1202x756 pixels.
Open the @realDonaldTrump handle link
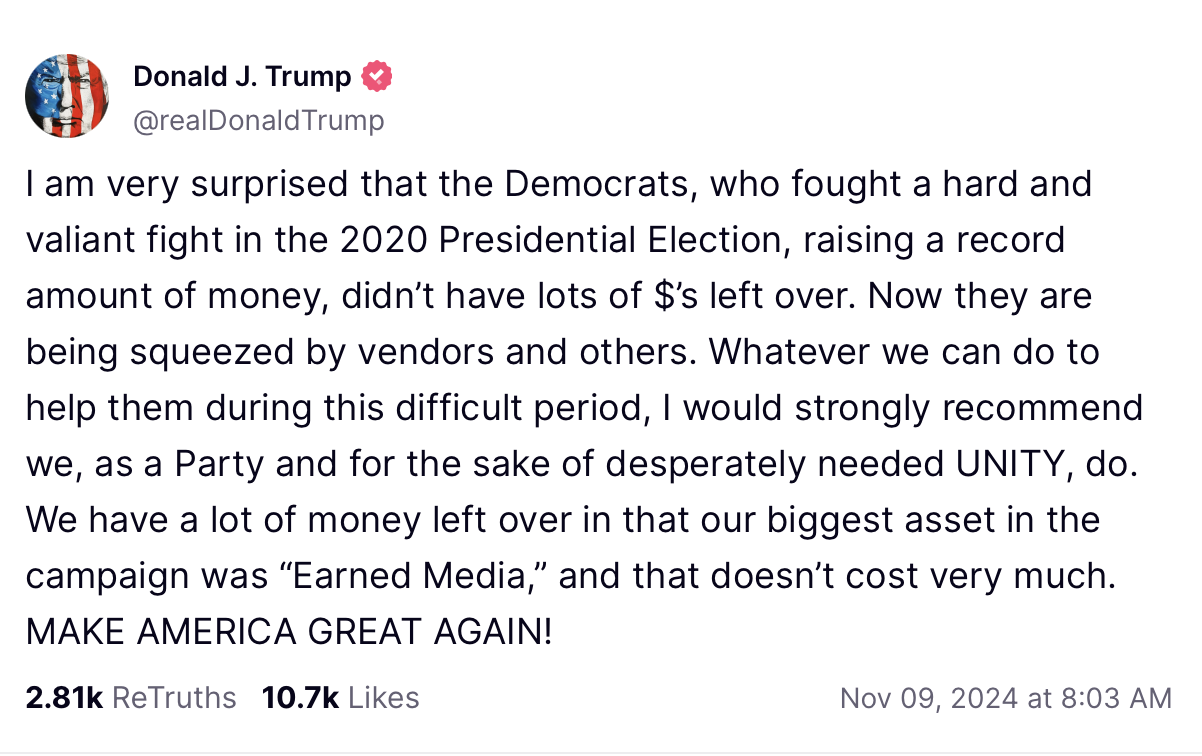(x=258, y=121)
